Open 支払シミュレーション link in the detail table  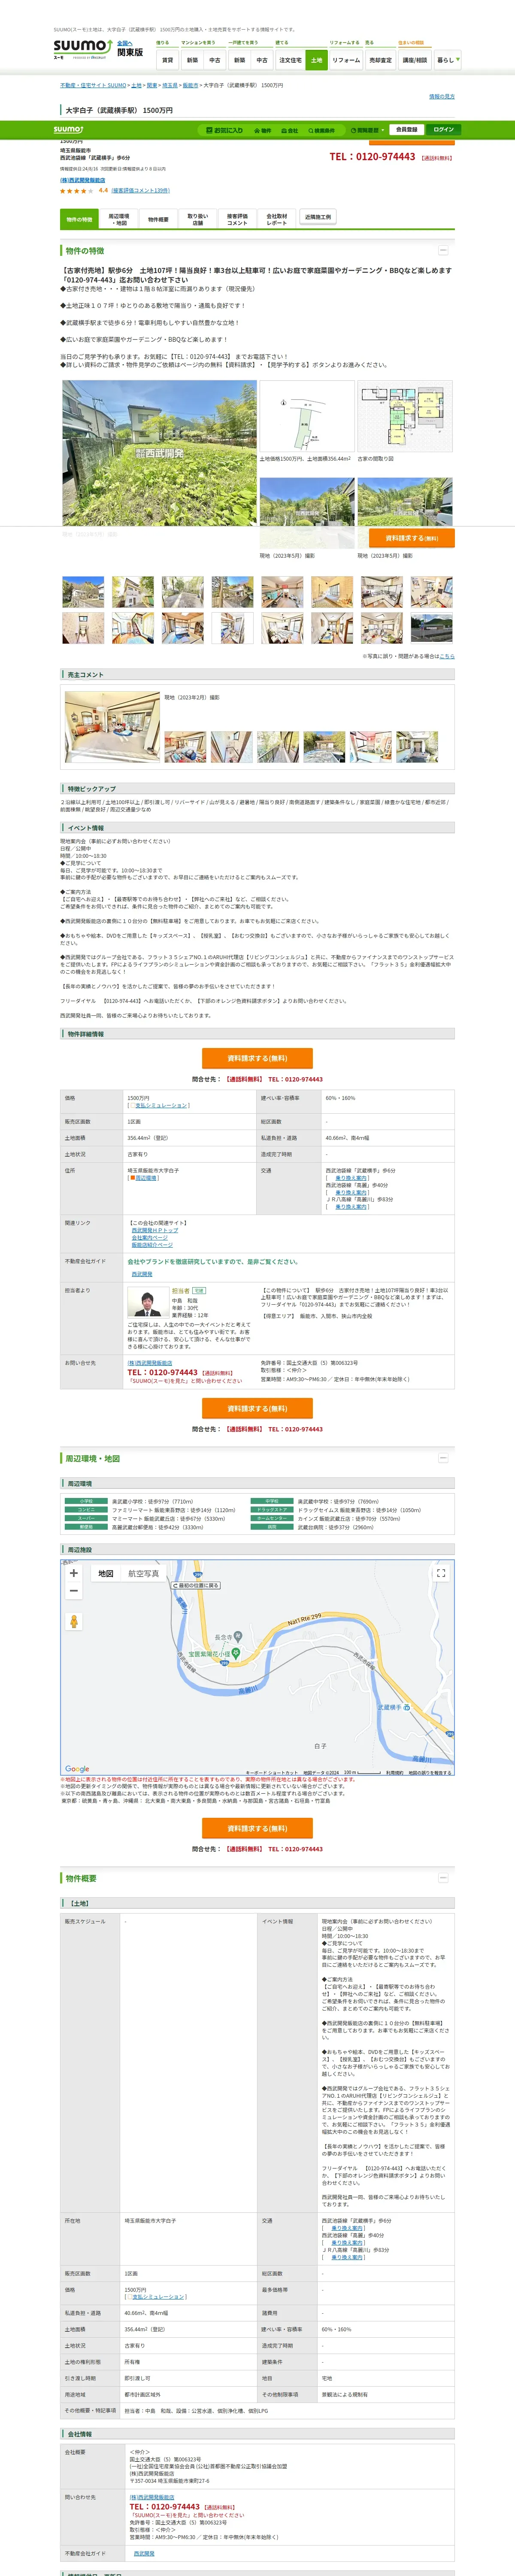(160, 1105)
